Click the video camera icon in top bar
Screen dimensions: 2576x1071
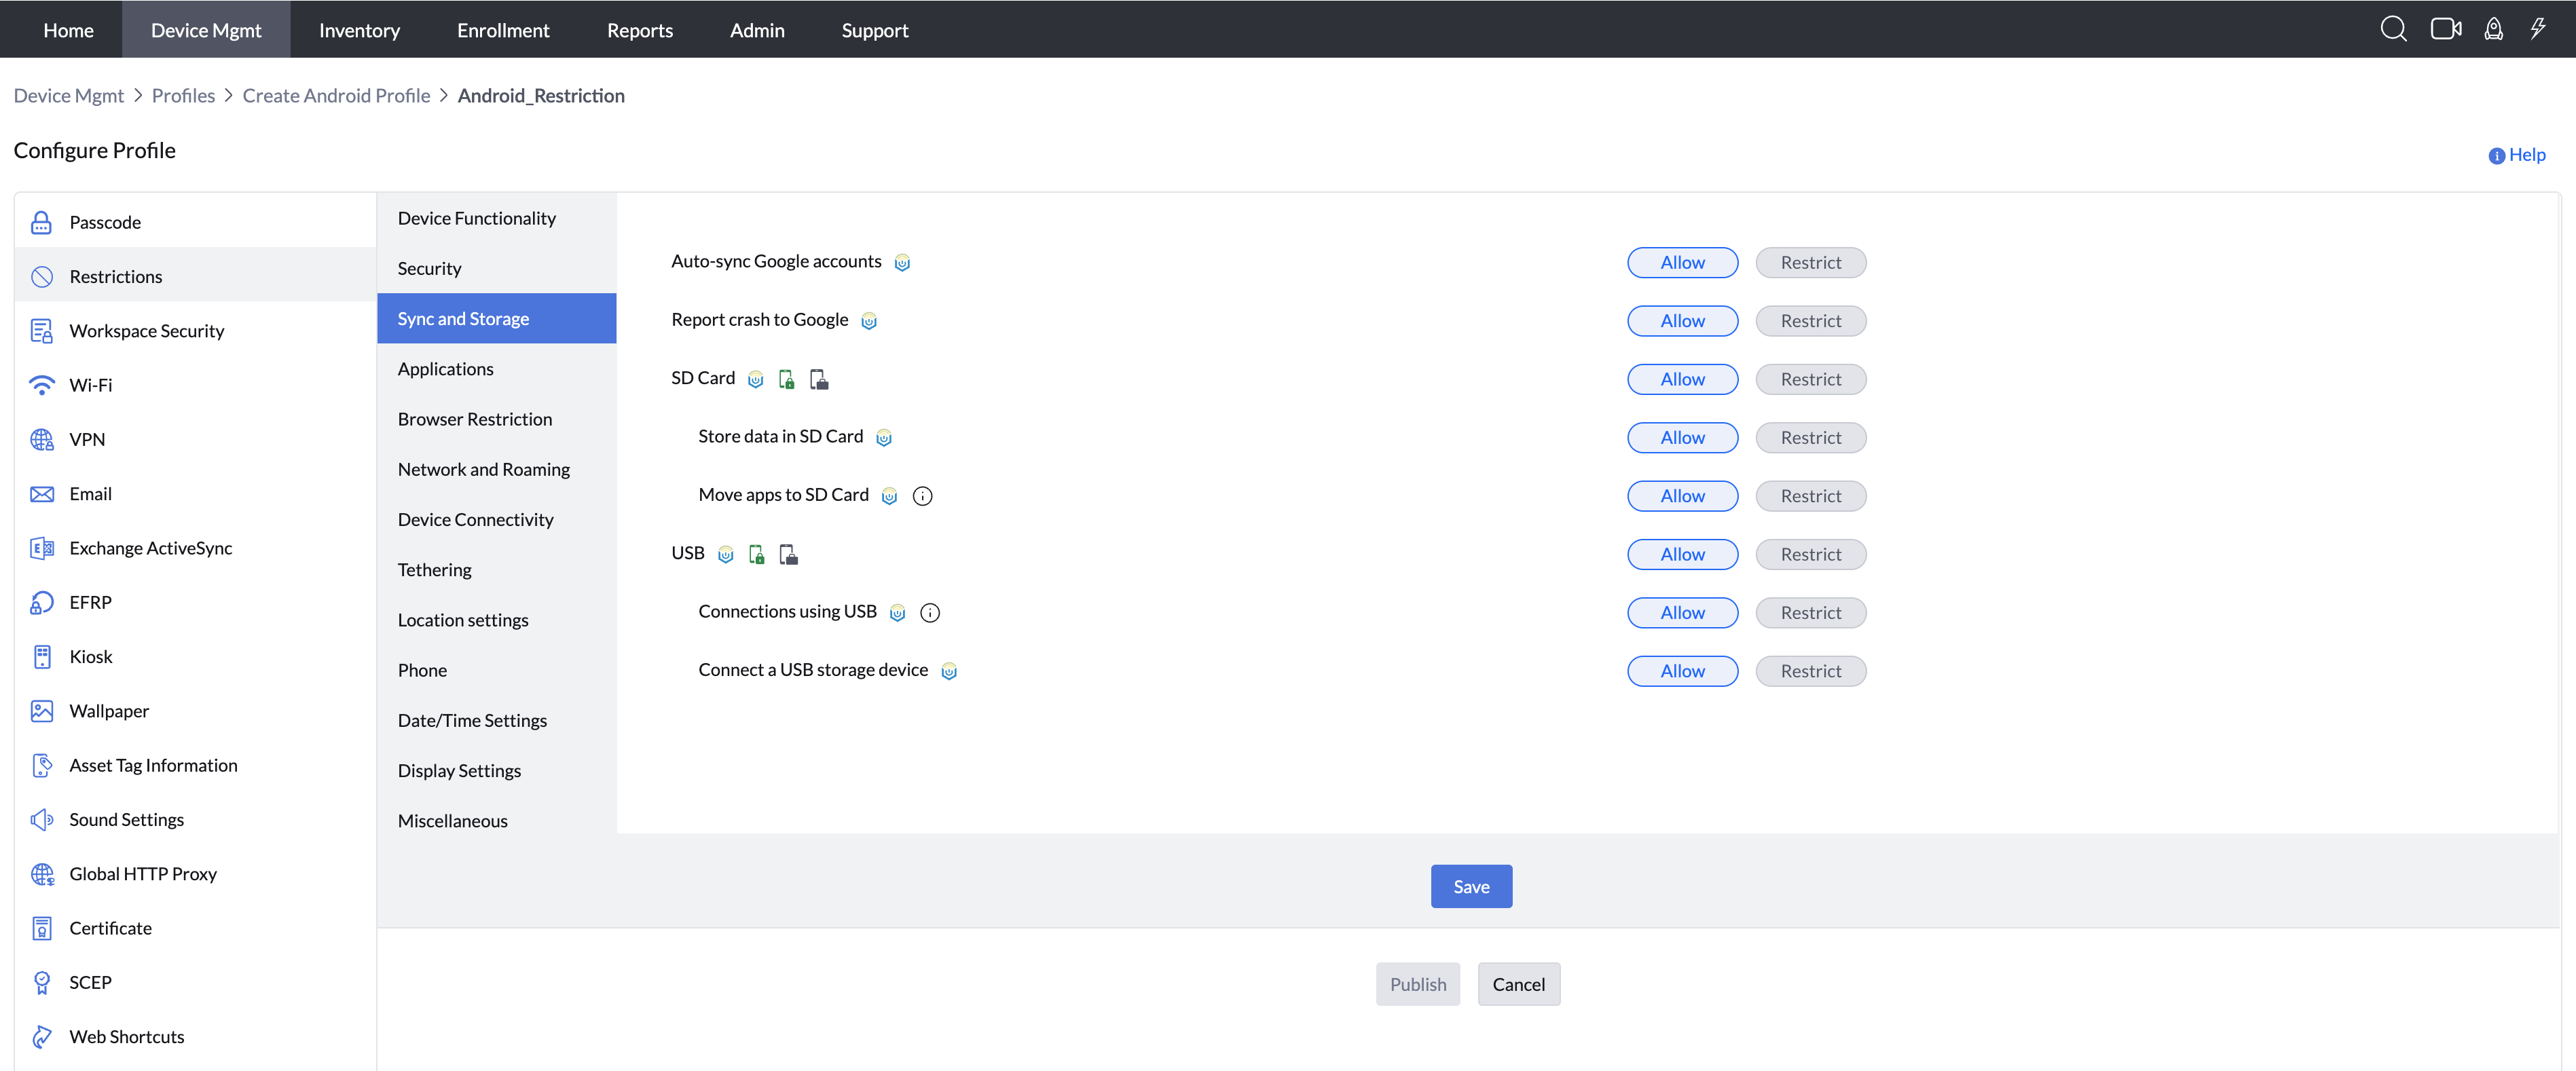pyautogui.click(x=2446, y=28)
